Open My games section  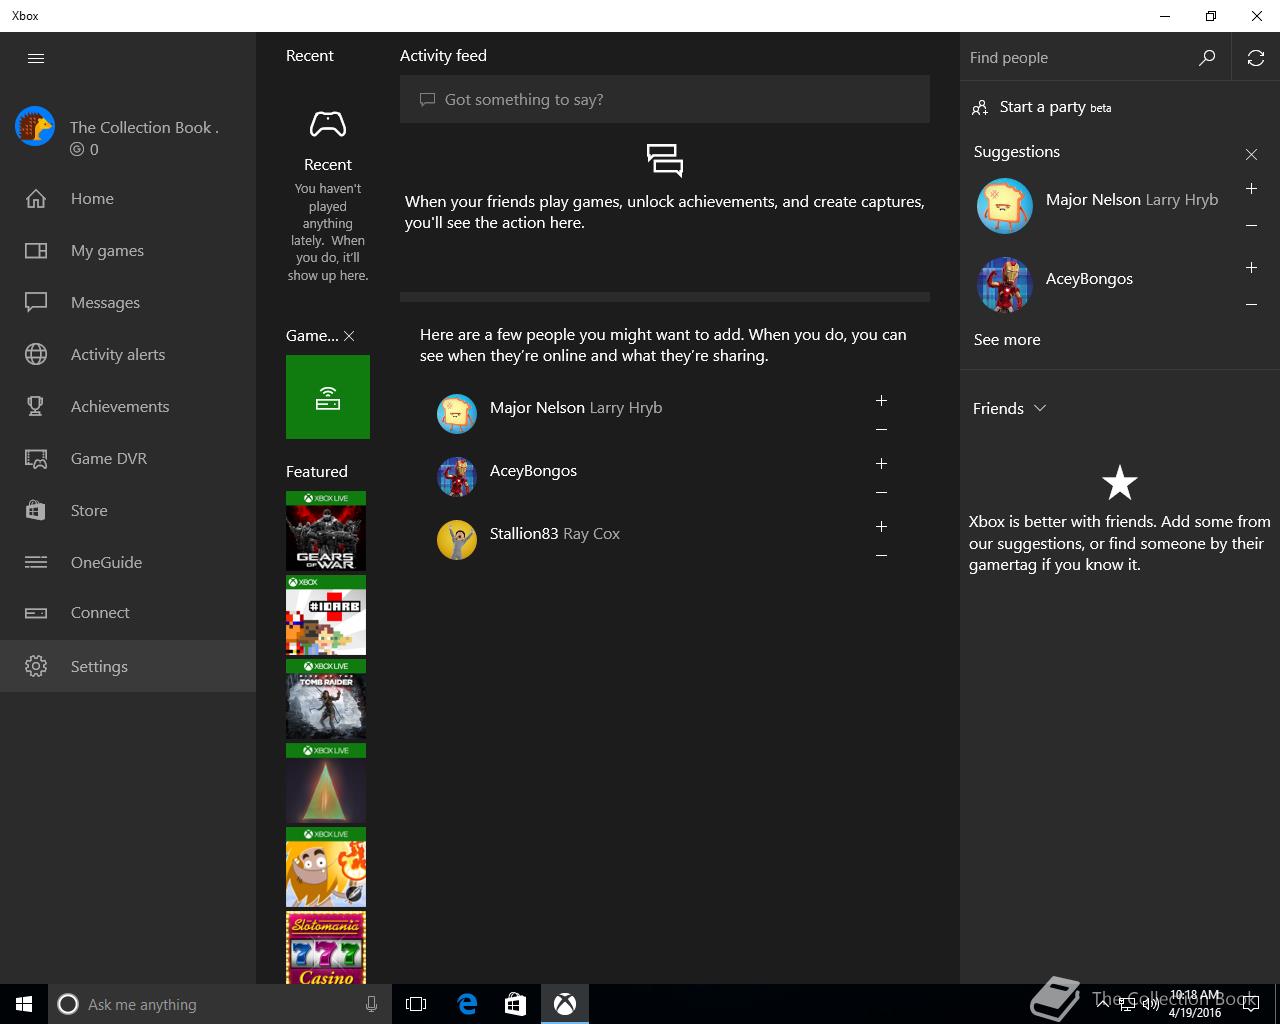click(128, 250)
